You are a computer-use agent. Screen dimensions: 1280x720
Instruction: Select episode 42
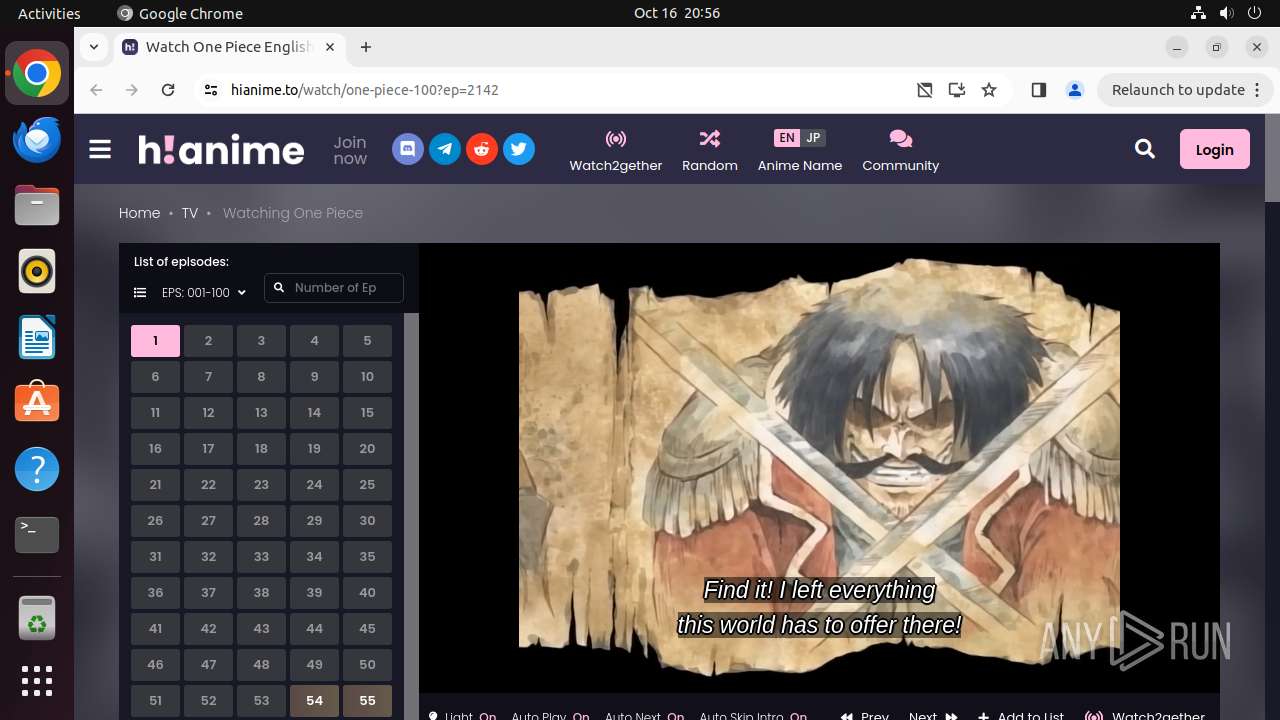[208, 629]
